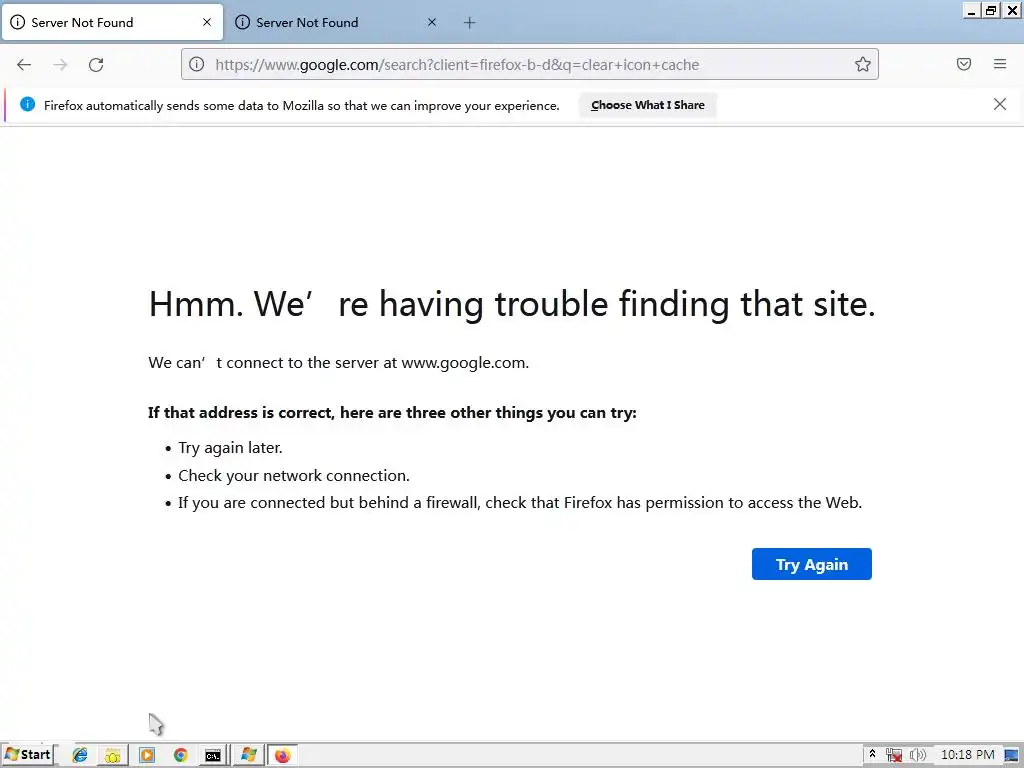The width and height of the screenshot is (1024, 768).
Task: Click Choose What I Share button
Action: 648,105
